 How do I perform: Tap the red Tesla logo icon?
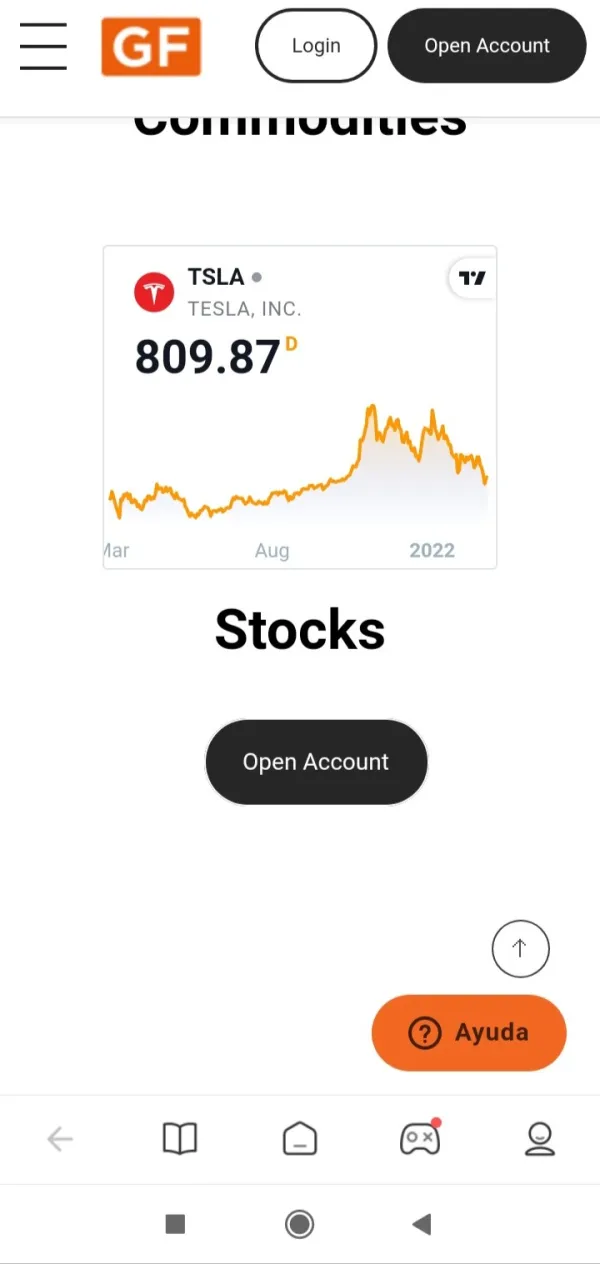click(x=154, y=292)
